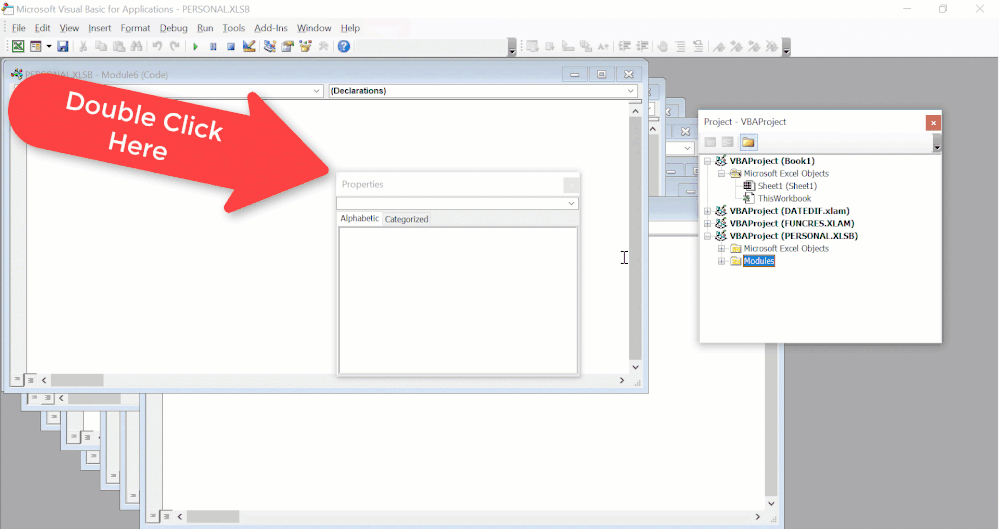Open the Insert UserForm dropdown arrow
This screenshot has width=999, height=529.
click(x=48, y=47)
